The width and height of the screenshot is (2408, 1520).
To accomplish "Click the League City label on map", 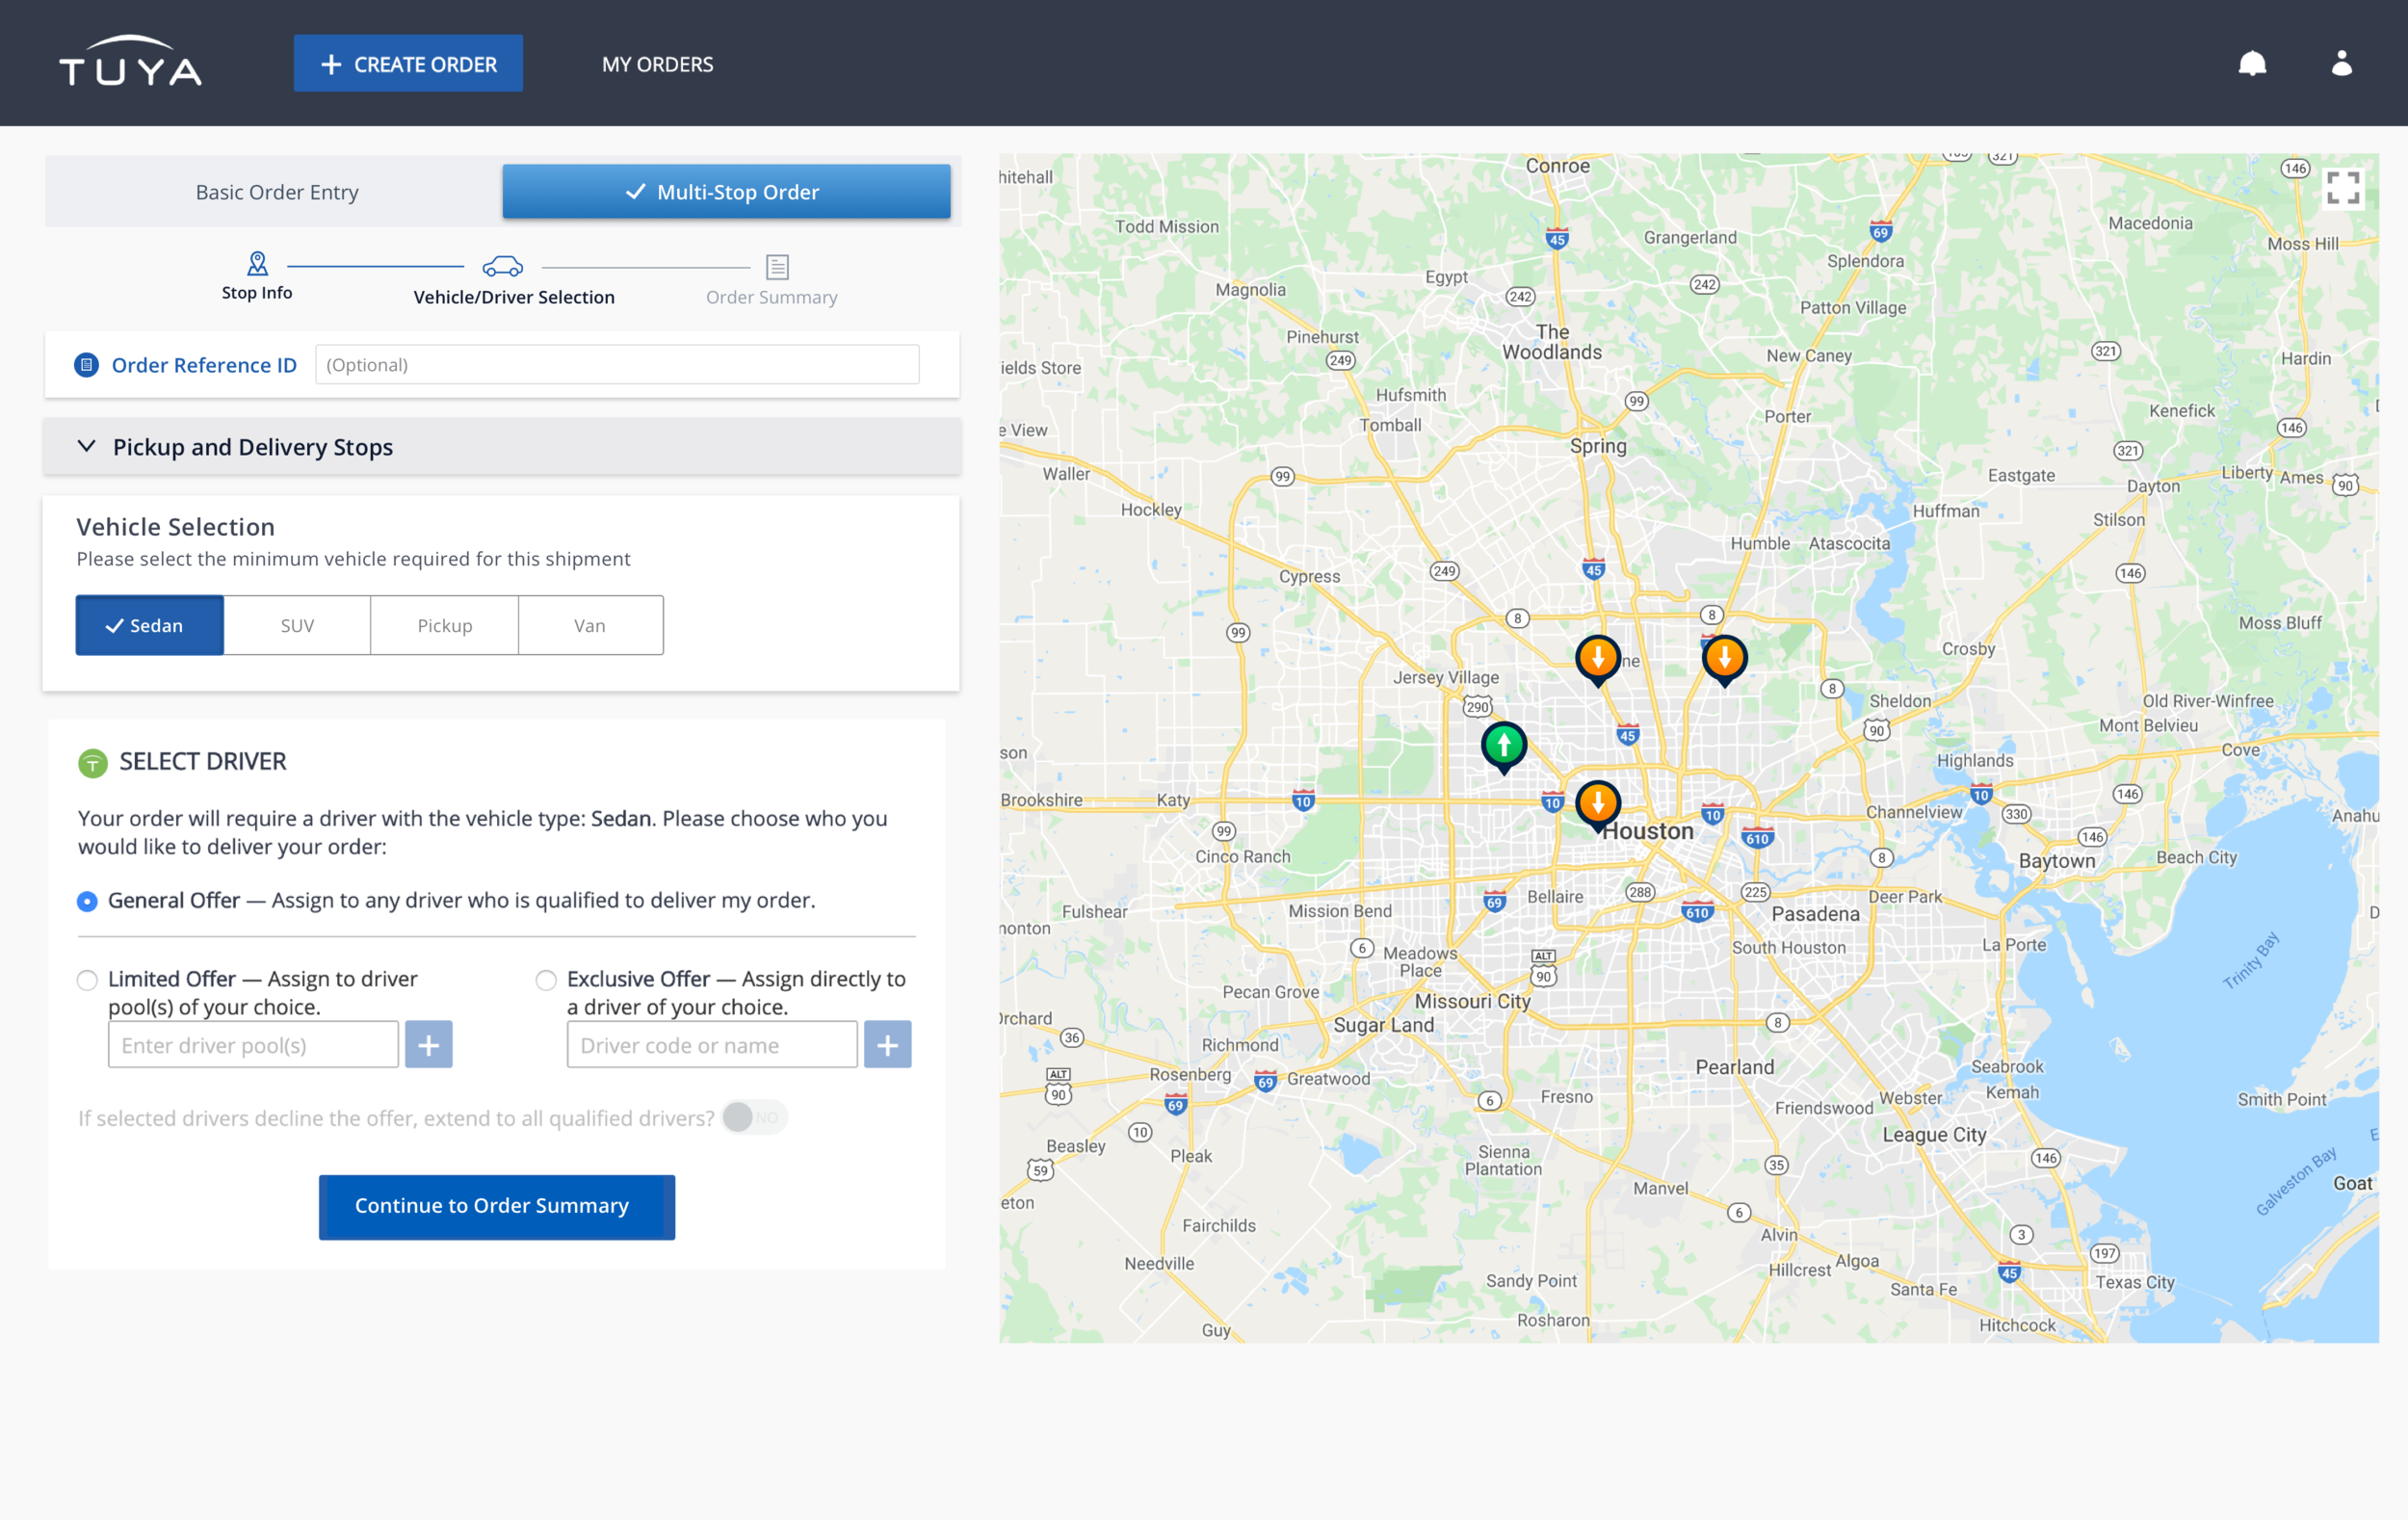I will 1935,1135.
